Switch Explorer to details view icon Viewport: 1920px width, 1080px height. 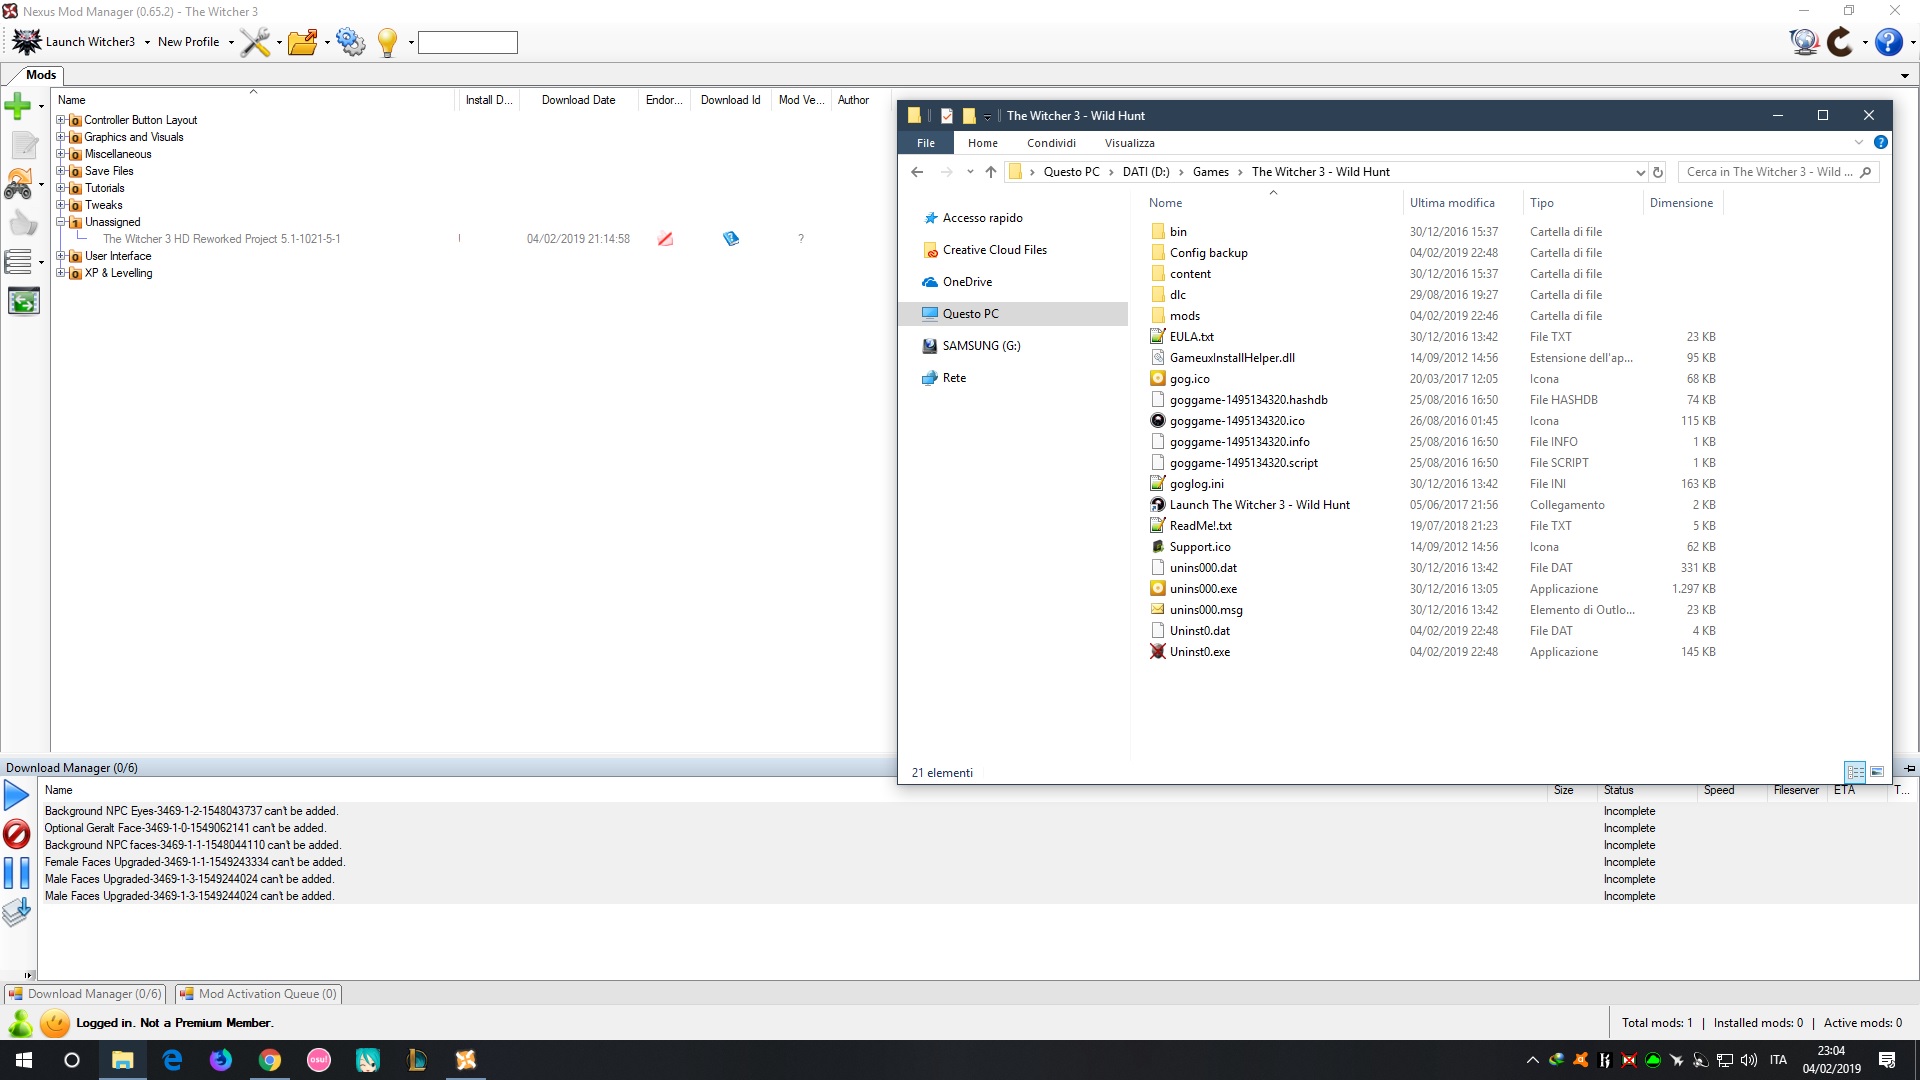1855,772
